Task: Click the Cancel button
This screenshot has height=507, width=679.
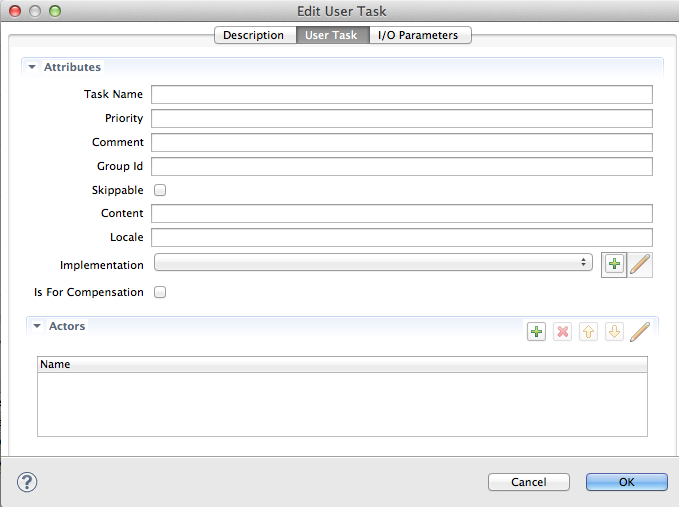Action: [528, 482]
